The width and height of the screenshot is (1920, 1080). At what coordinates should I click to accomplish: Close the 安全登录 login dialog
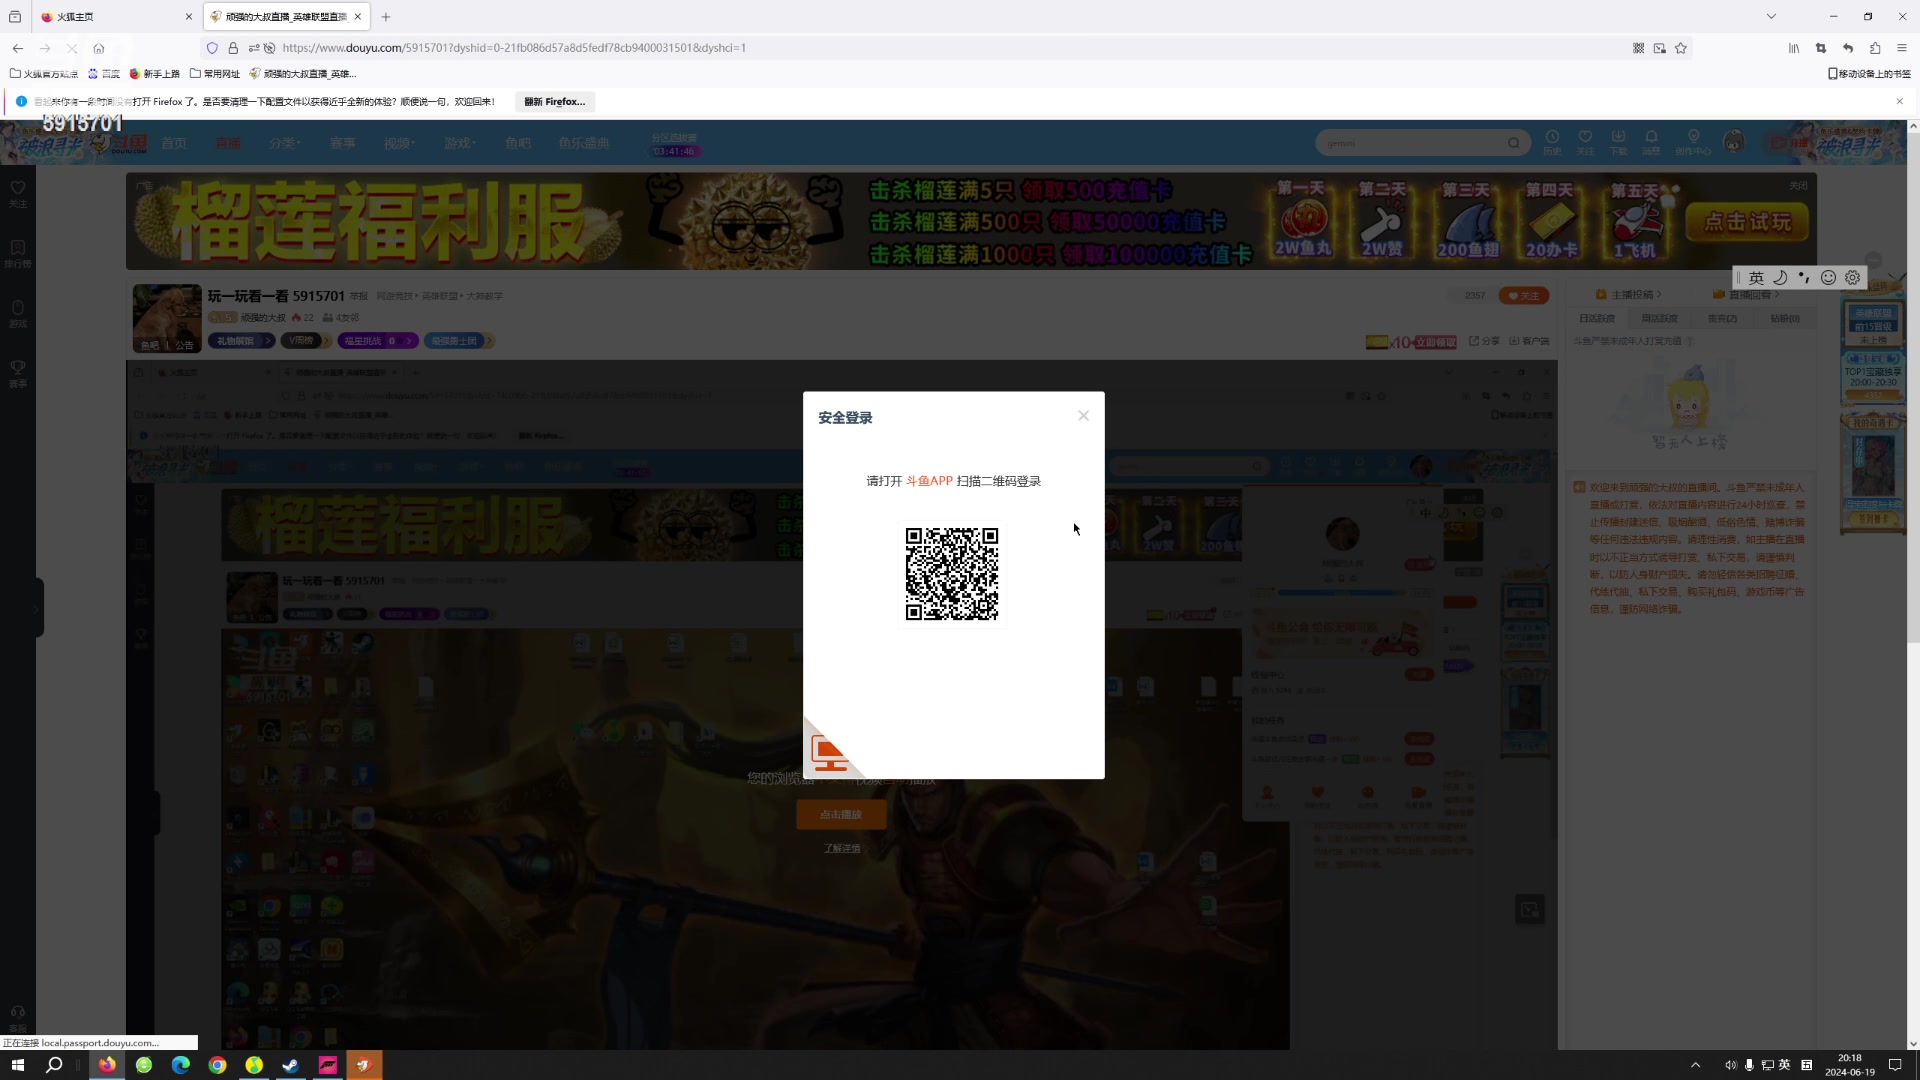pyautogui.click(x=1083, y=416)
